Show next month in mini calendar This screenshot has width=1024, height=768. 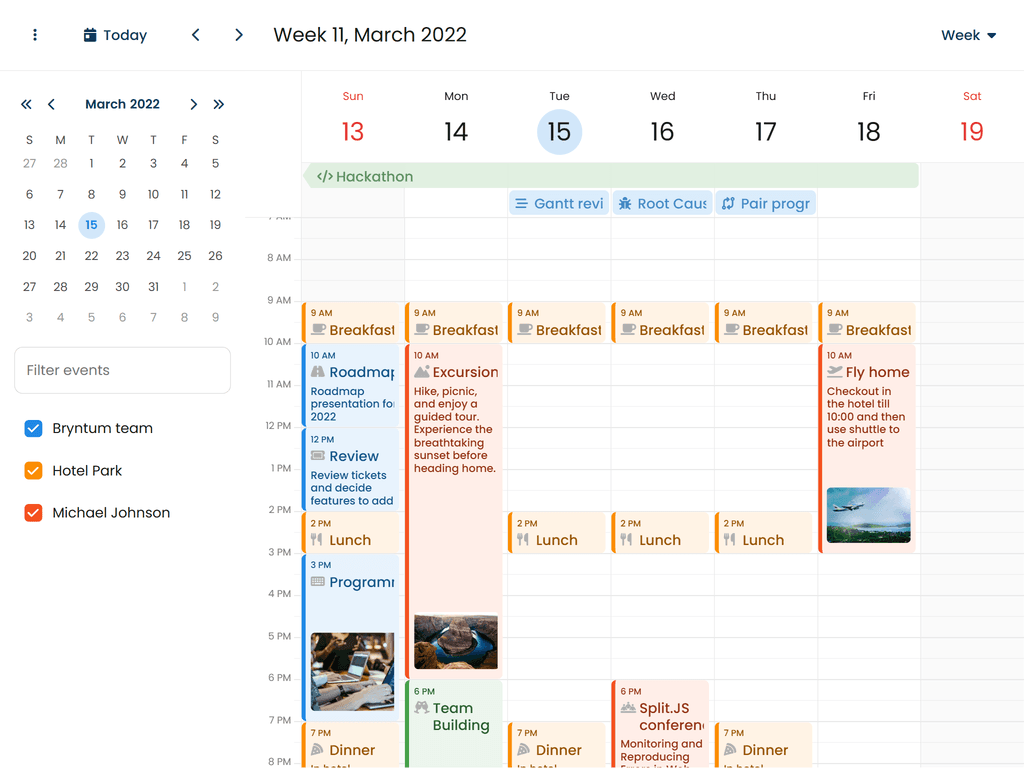pos(193,104)
